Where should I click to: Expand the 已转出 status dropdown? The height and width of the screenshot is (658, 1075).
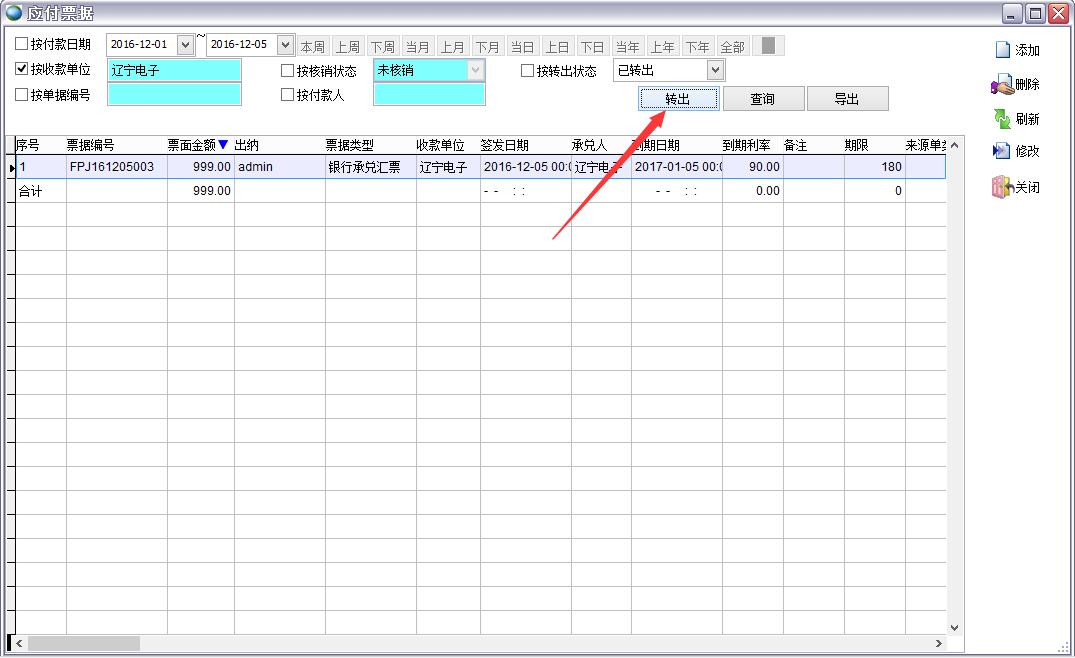pos(714,70)
